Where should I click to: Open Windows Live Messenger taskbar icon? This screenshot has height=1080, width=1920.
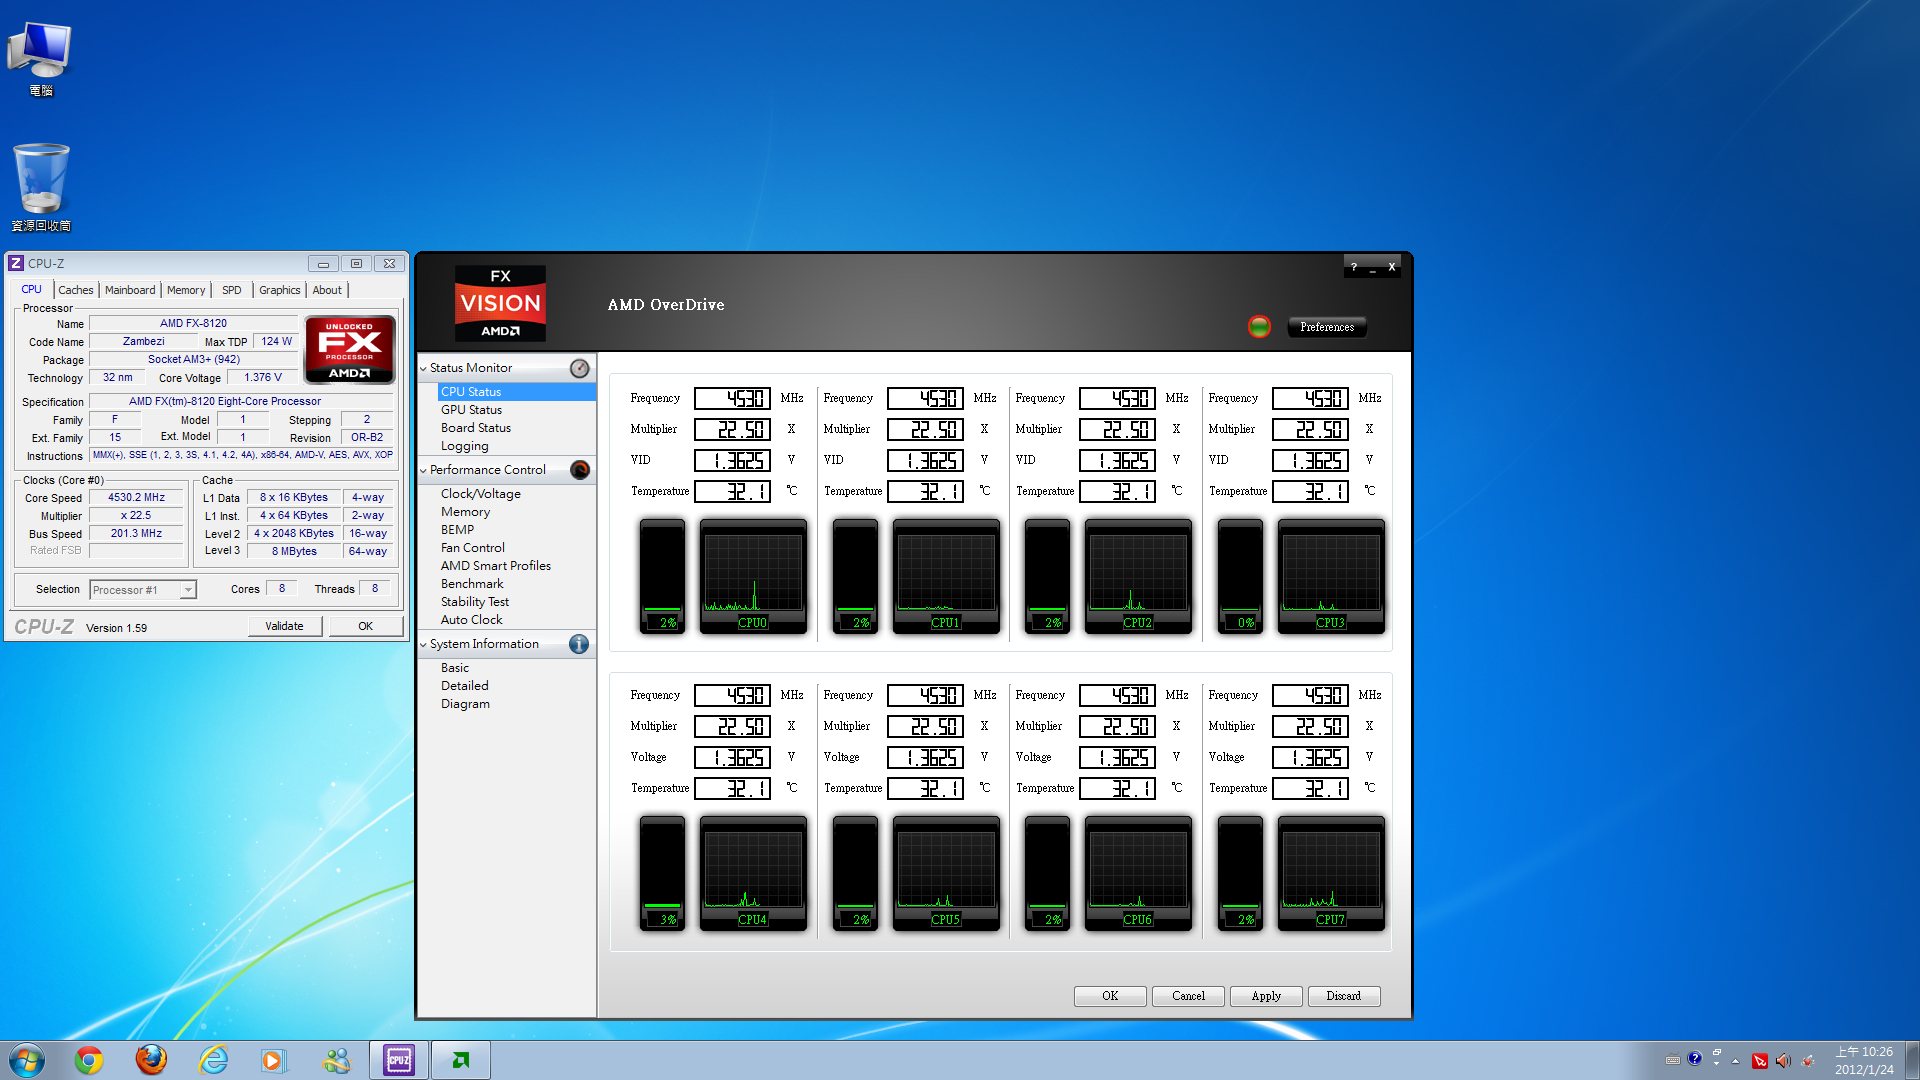[x=337, y=1060]
